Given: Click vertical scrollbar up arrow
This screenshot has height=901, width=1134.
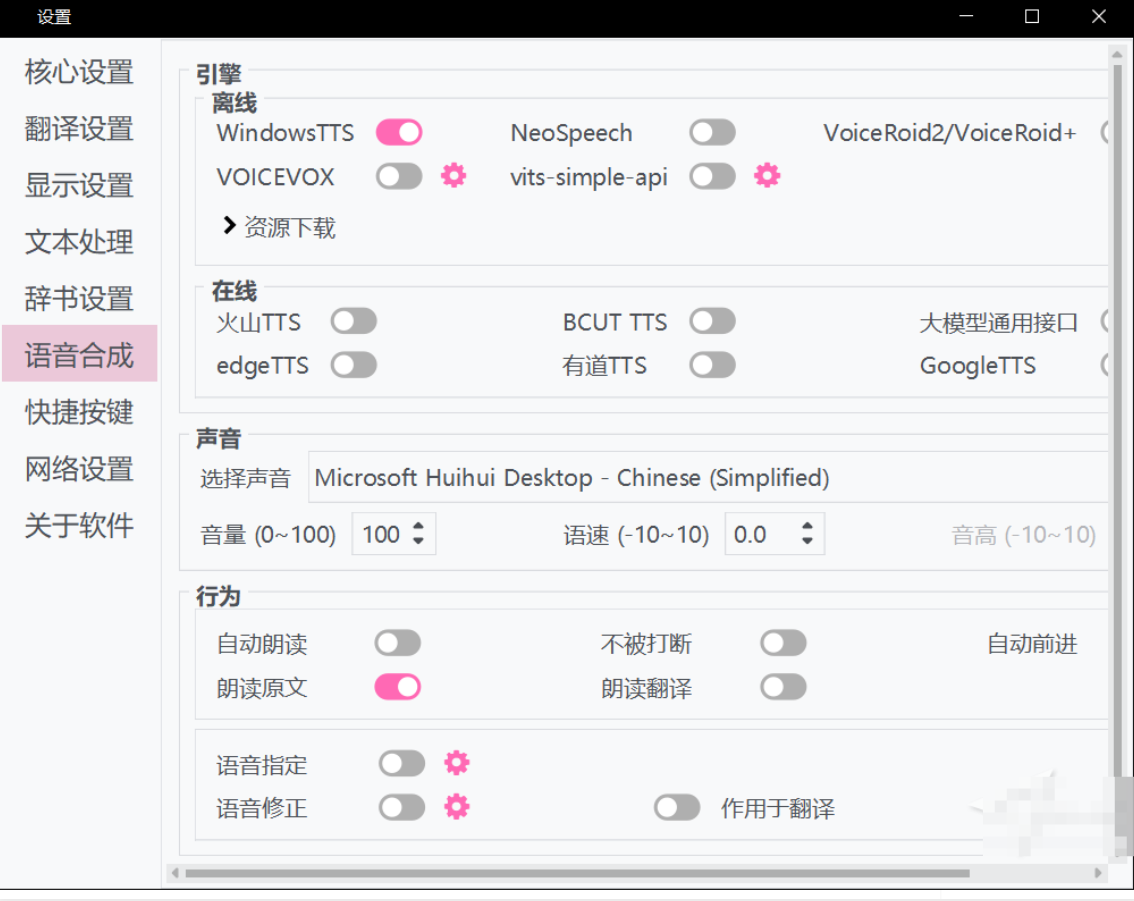Looking at the screenshot, I should (1117, 54).
